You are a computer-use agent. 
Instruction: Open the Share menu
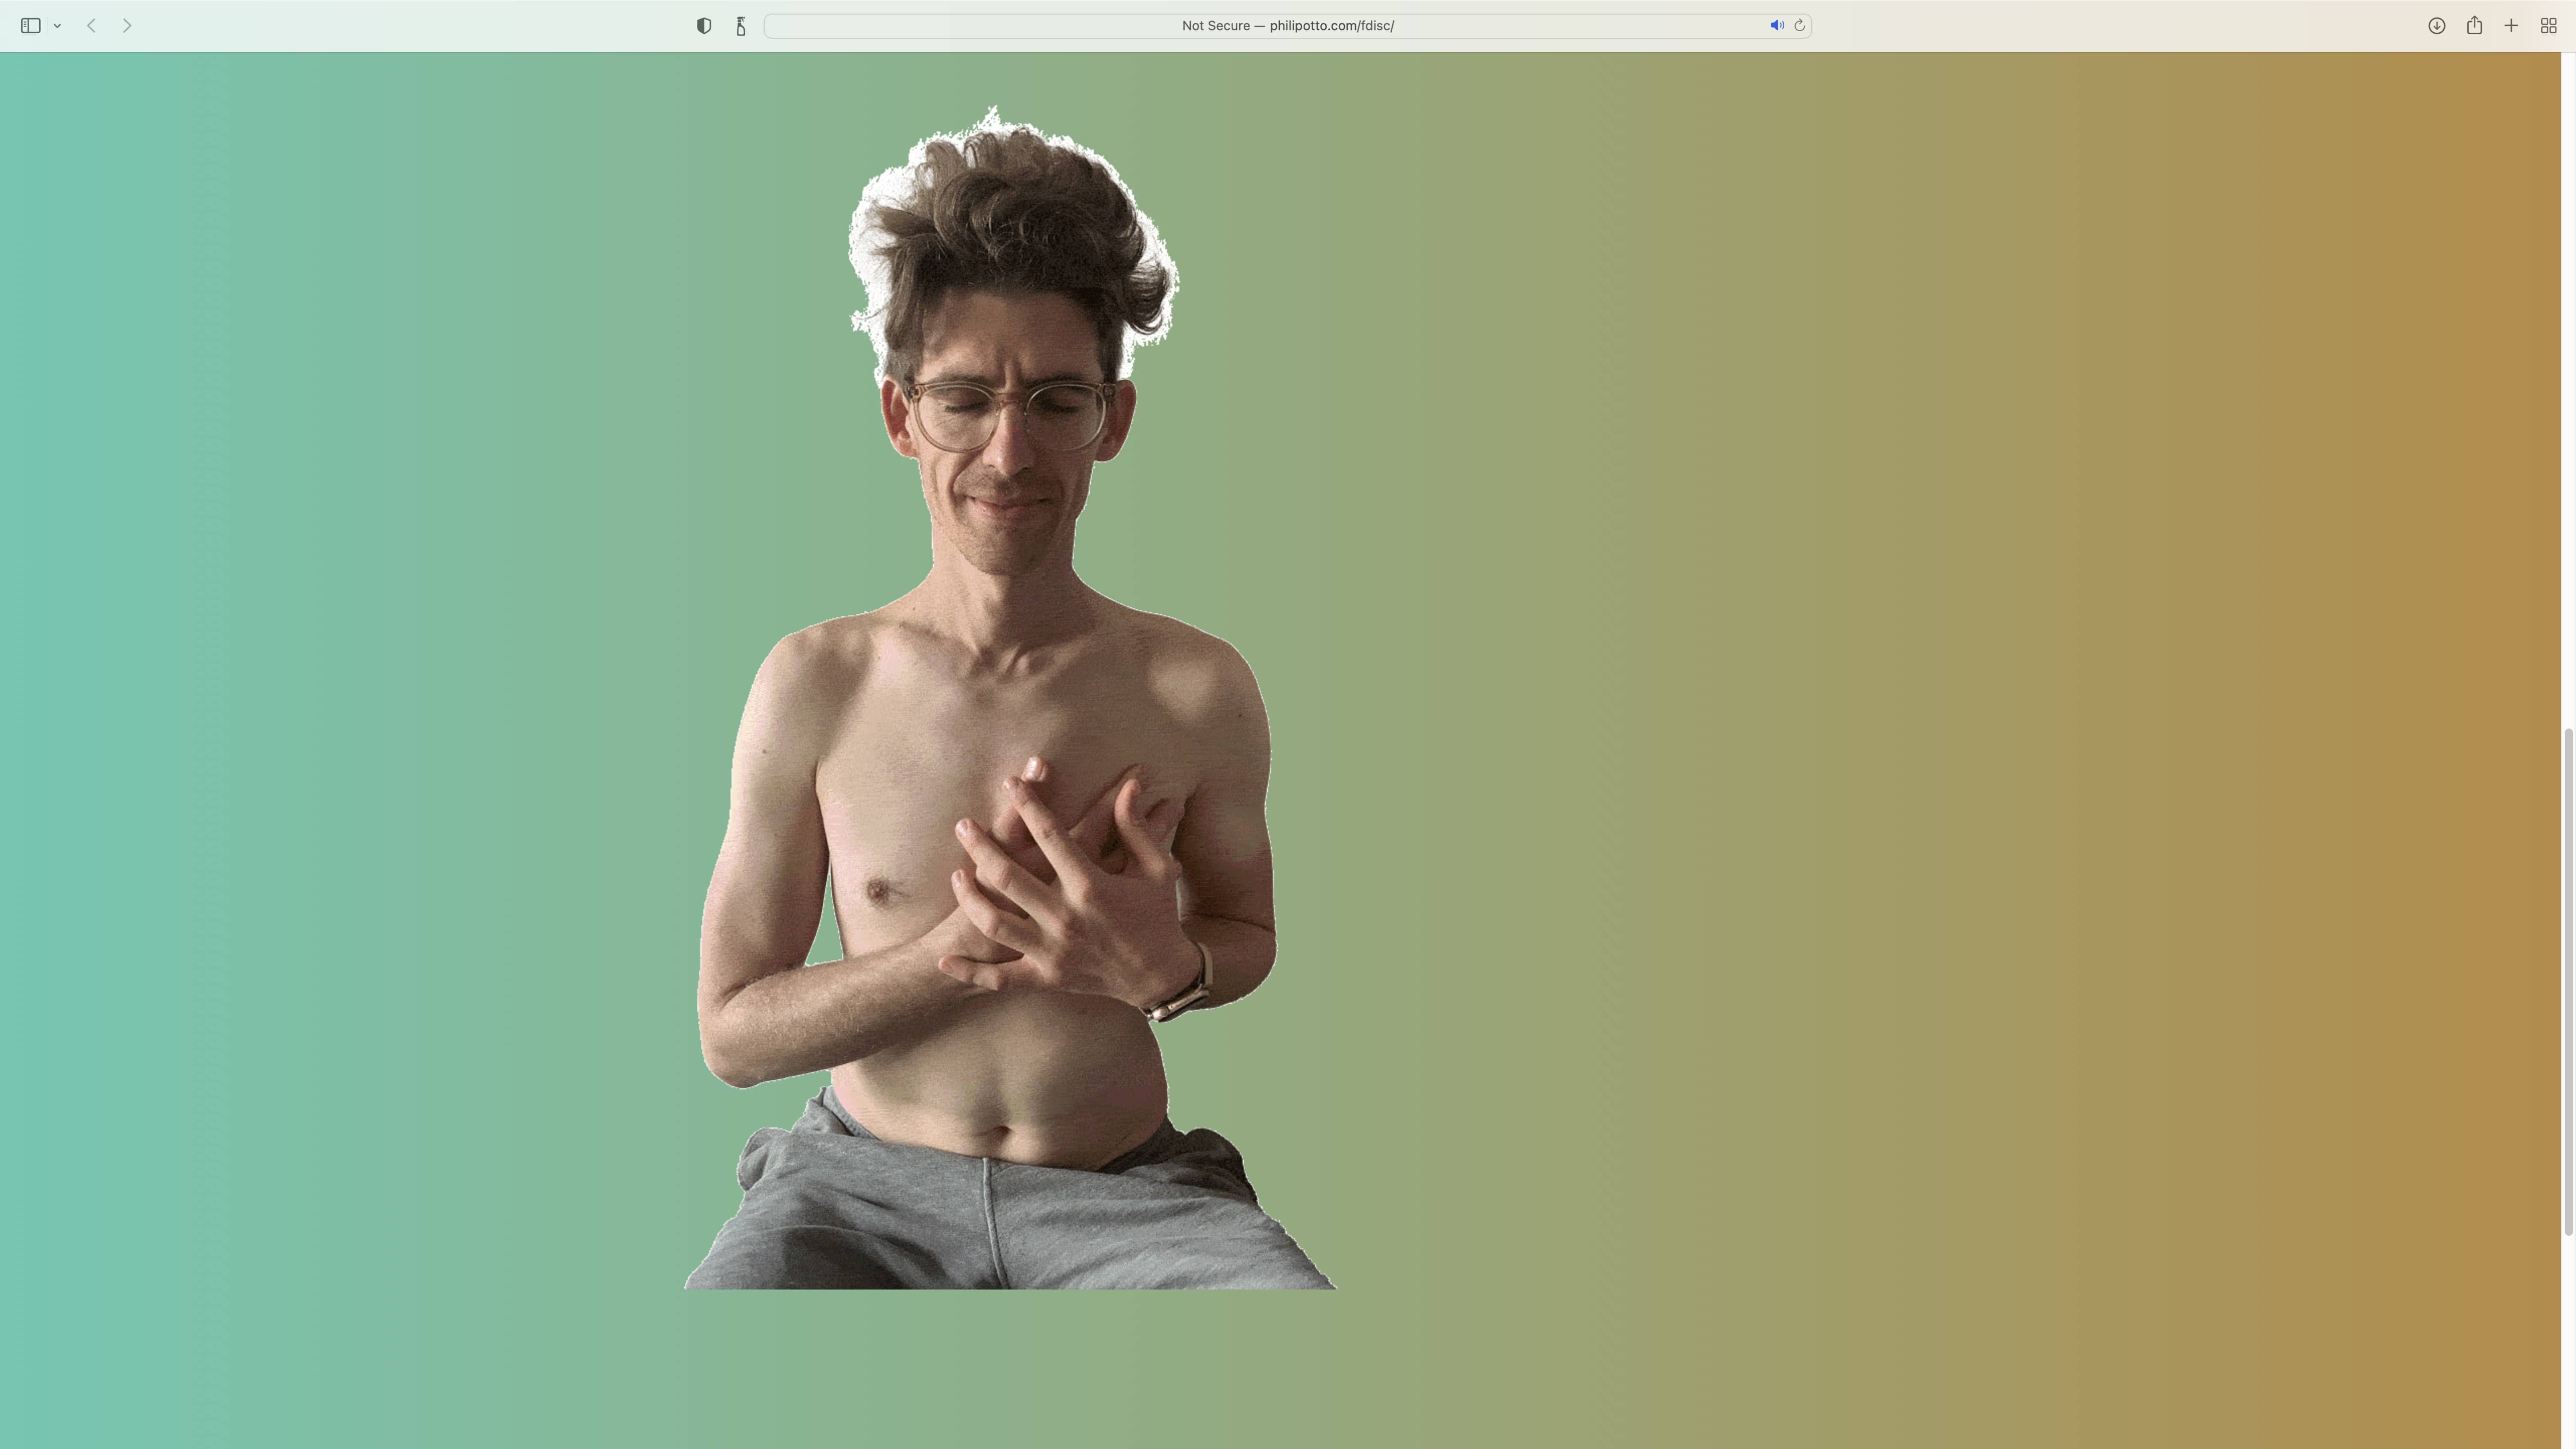pyautogui.click(x=2474, y=25)
